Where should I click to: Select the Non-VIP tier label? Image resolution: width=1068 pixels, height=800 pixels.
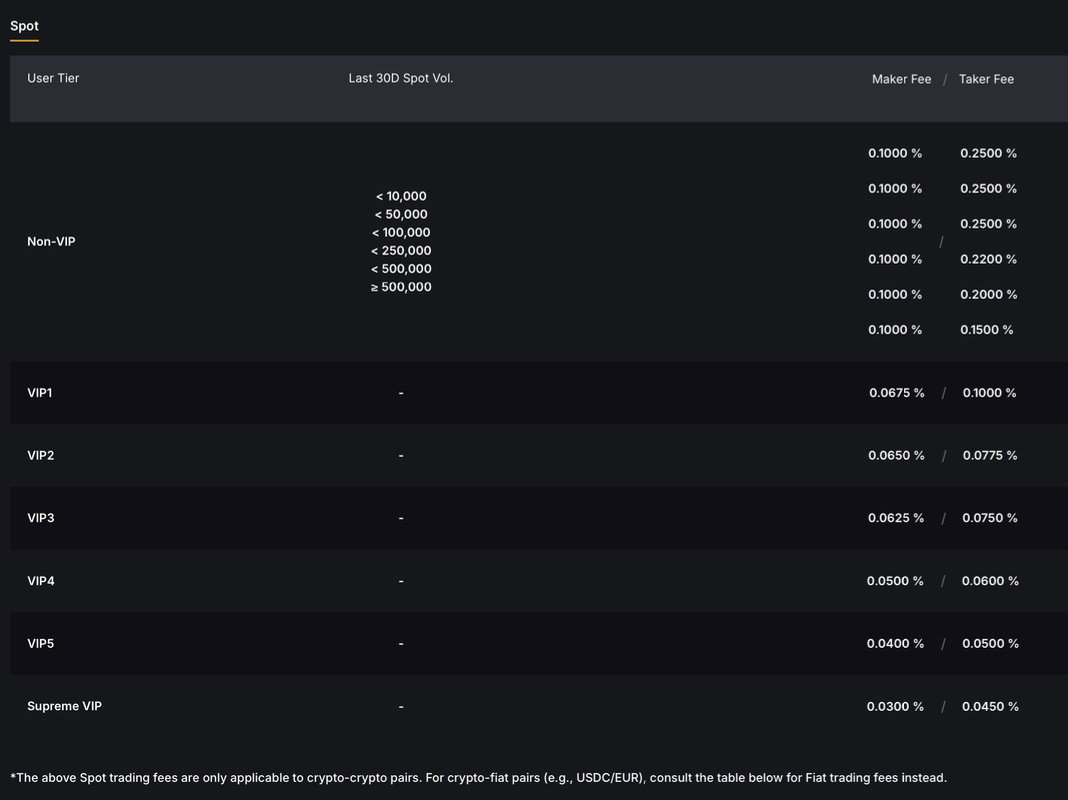coord(51,241)
